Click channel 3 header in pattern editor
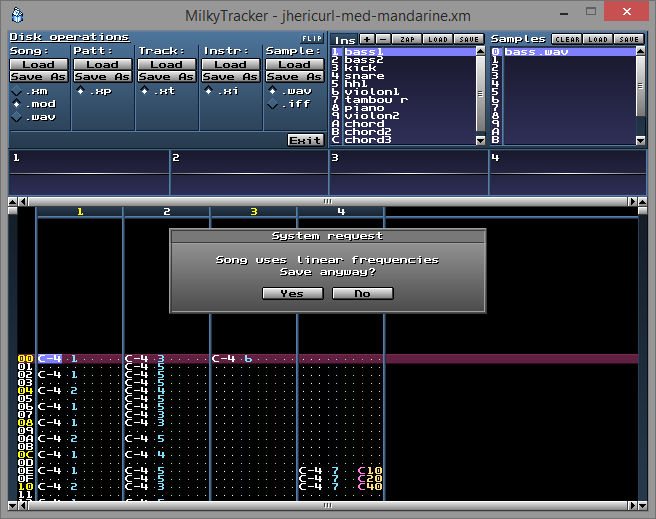This screenshot has height=519, width=656. (254, 212)
